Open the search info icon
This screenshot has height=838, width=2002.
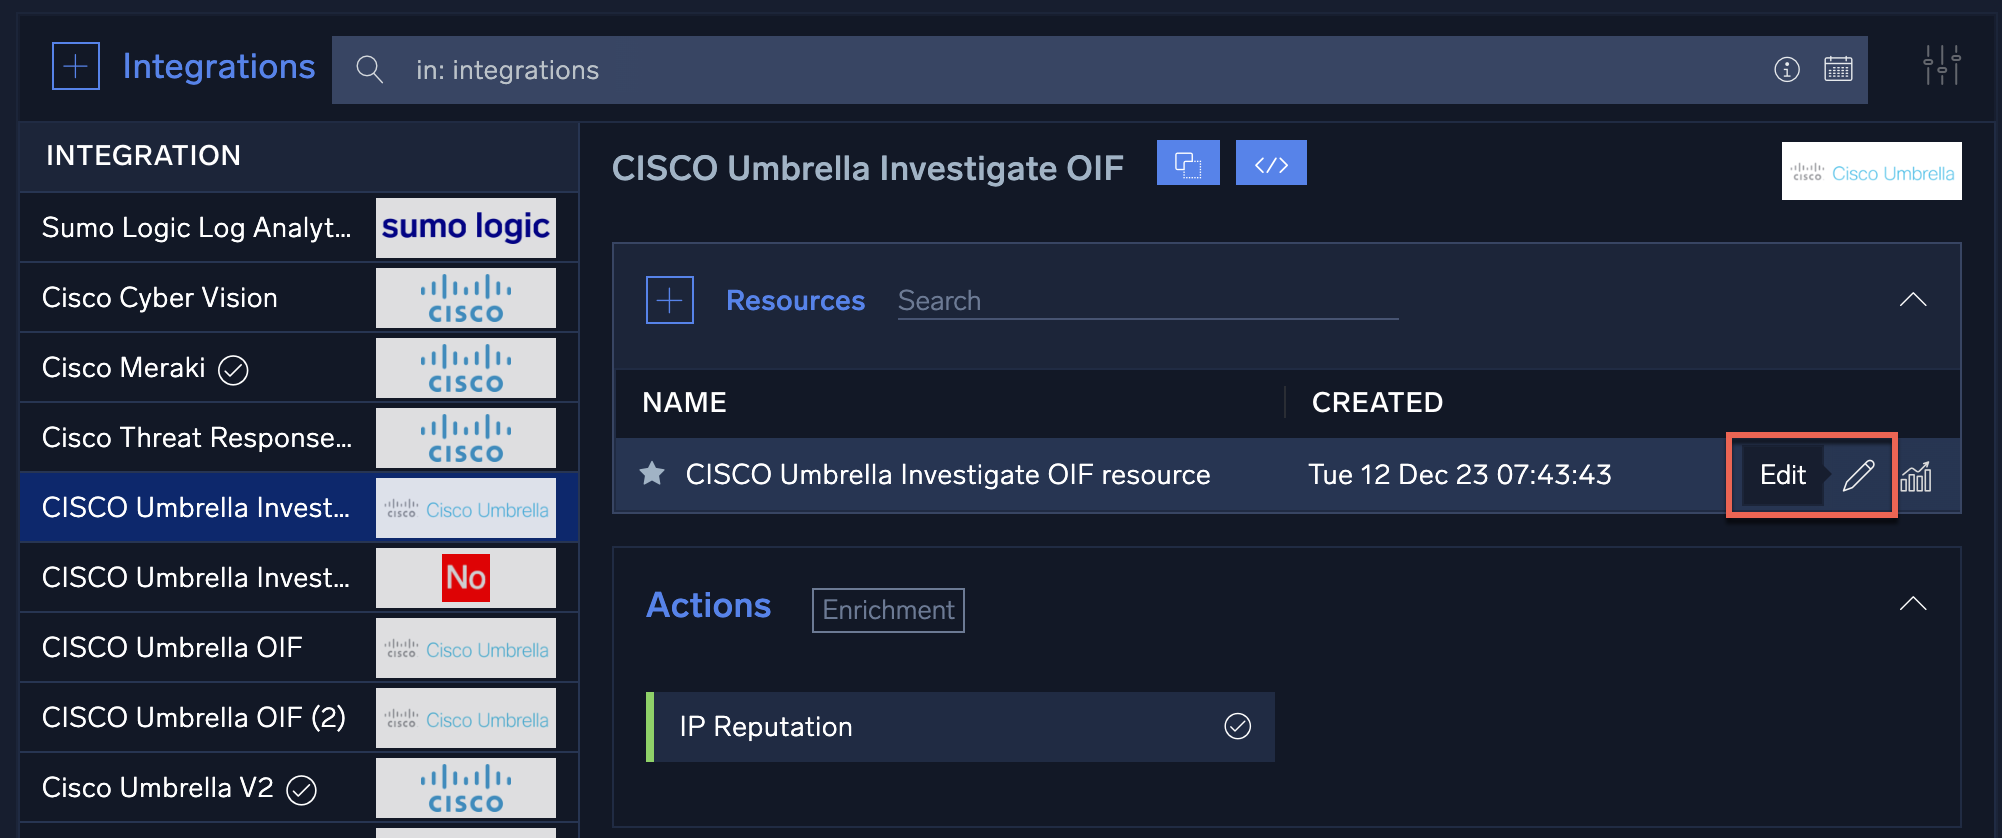(x=1786, y=69)
